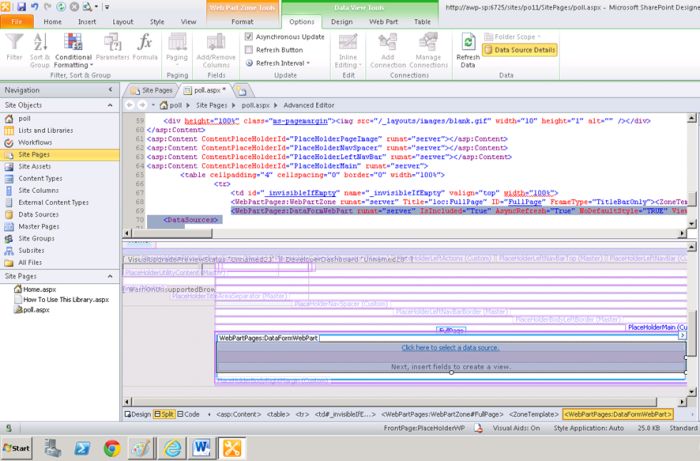Click the Lists and Libraries item

tap(47, 130)
